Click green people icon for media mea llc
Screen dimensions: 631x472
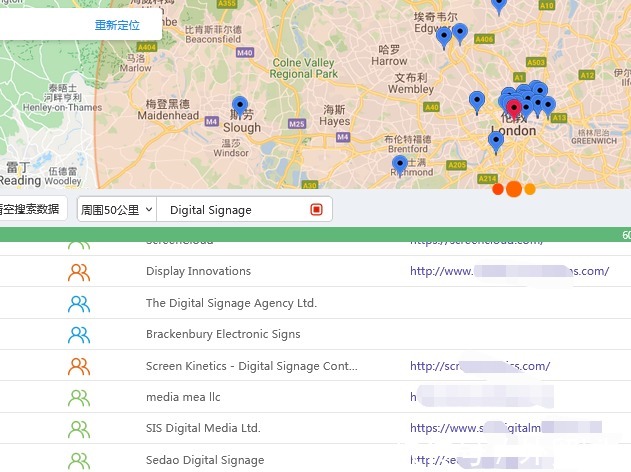point(79,398)
